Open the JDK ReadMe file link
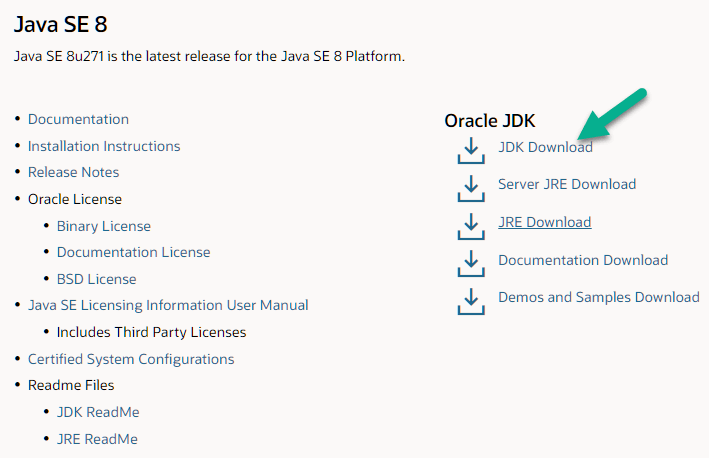The width and height of the screenshot is (709, 458). point(98,412)
